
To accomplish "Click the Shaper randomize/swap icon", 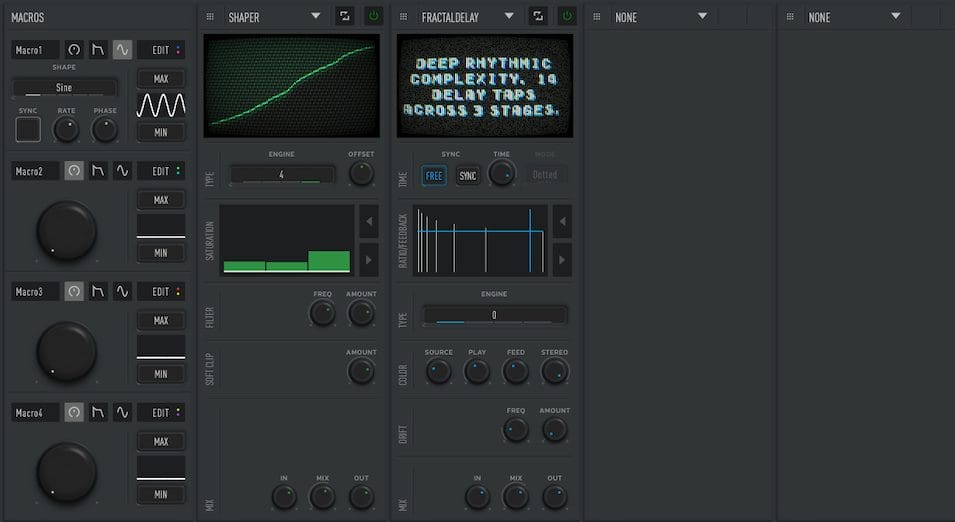I will click(x=344, y=16).
